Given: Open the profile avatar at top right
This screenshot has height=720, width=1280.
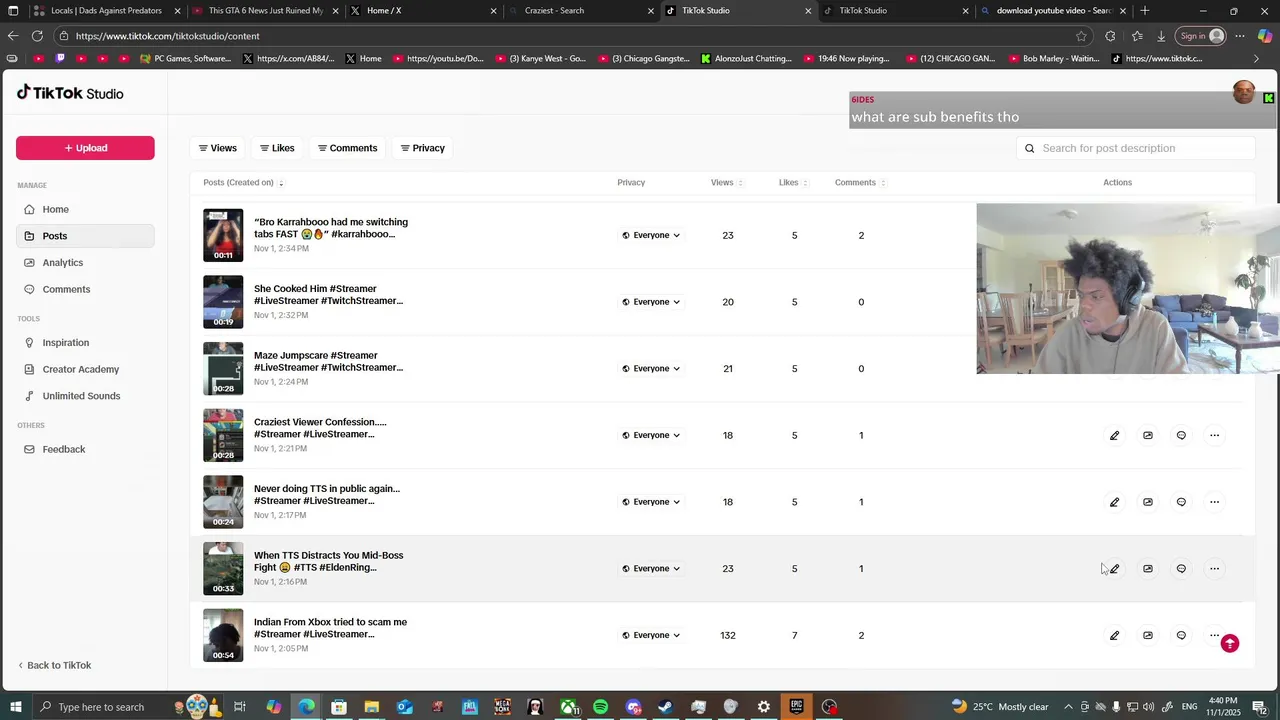Looking at the screenshot, I should pos(1243,93).
